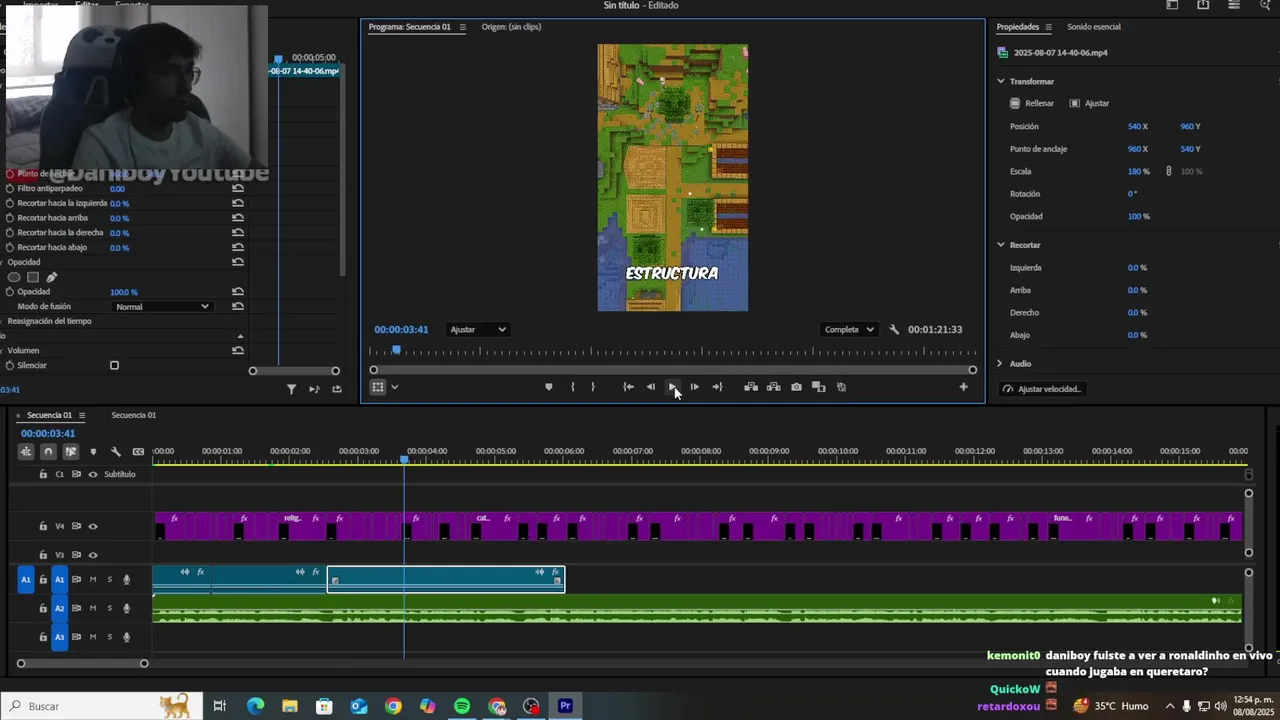1280x720 pixels.
Task: Click the Program monitor playhead marker
Action: click(397, 349)
